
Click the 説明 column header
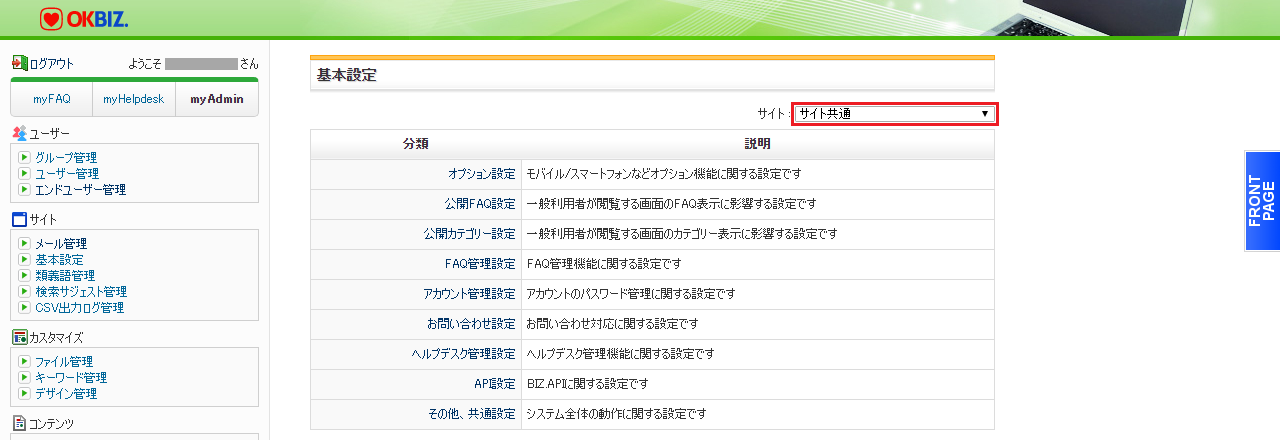coord(758,144)
